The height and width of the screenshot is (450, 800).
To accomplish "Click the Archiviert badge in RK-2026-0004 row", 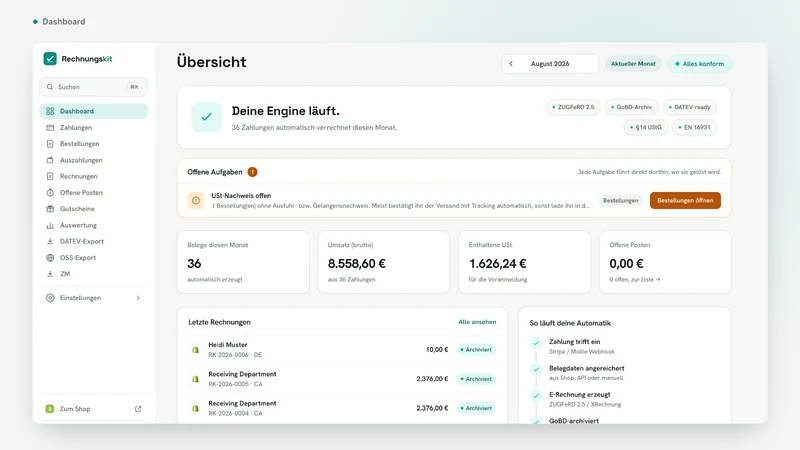I will tap(476, 408).
